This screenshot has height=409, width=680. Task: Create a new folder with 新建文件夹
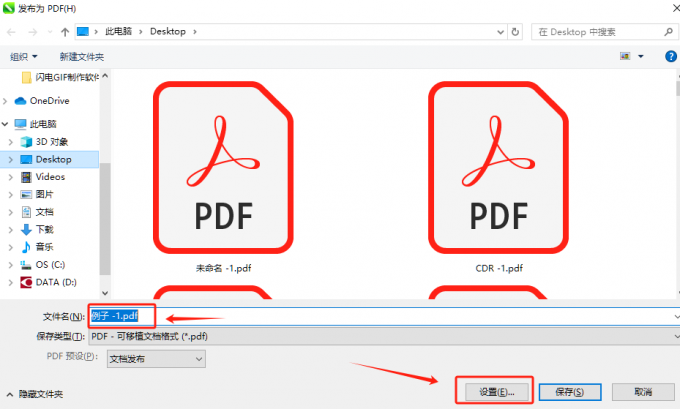82,57
